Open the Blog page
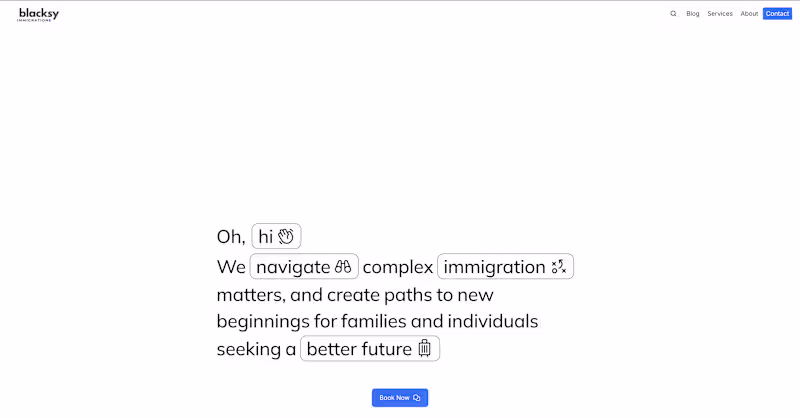Image resolution: width=800 pixels, height=418 pixels. coord(693,14)
